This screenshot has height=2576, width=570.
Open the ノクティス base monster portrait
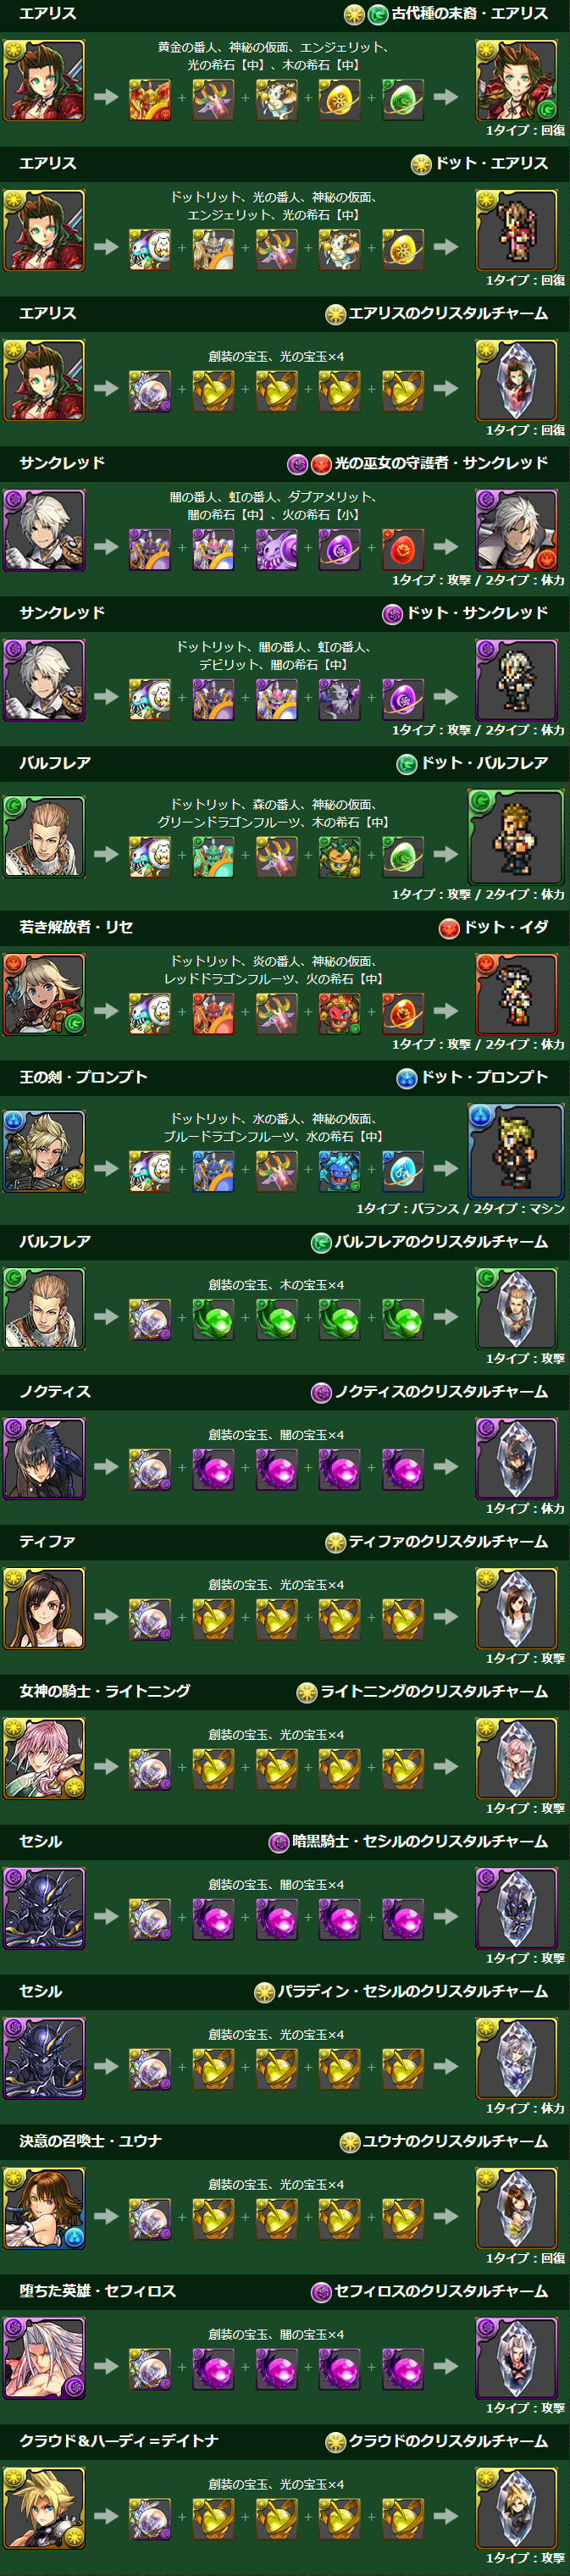[44, 1458]
